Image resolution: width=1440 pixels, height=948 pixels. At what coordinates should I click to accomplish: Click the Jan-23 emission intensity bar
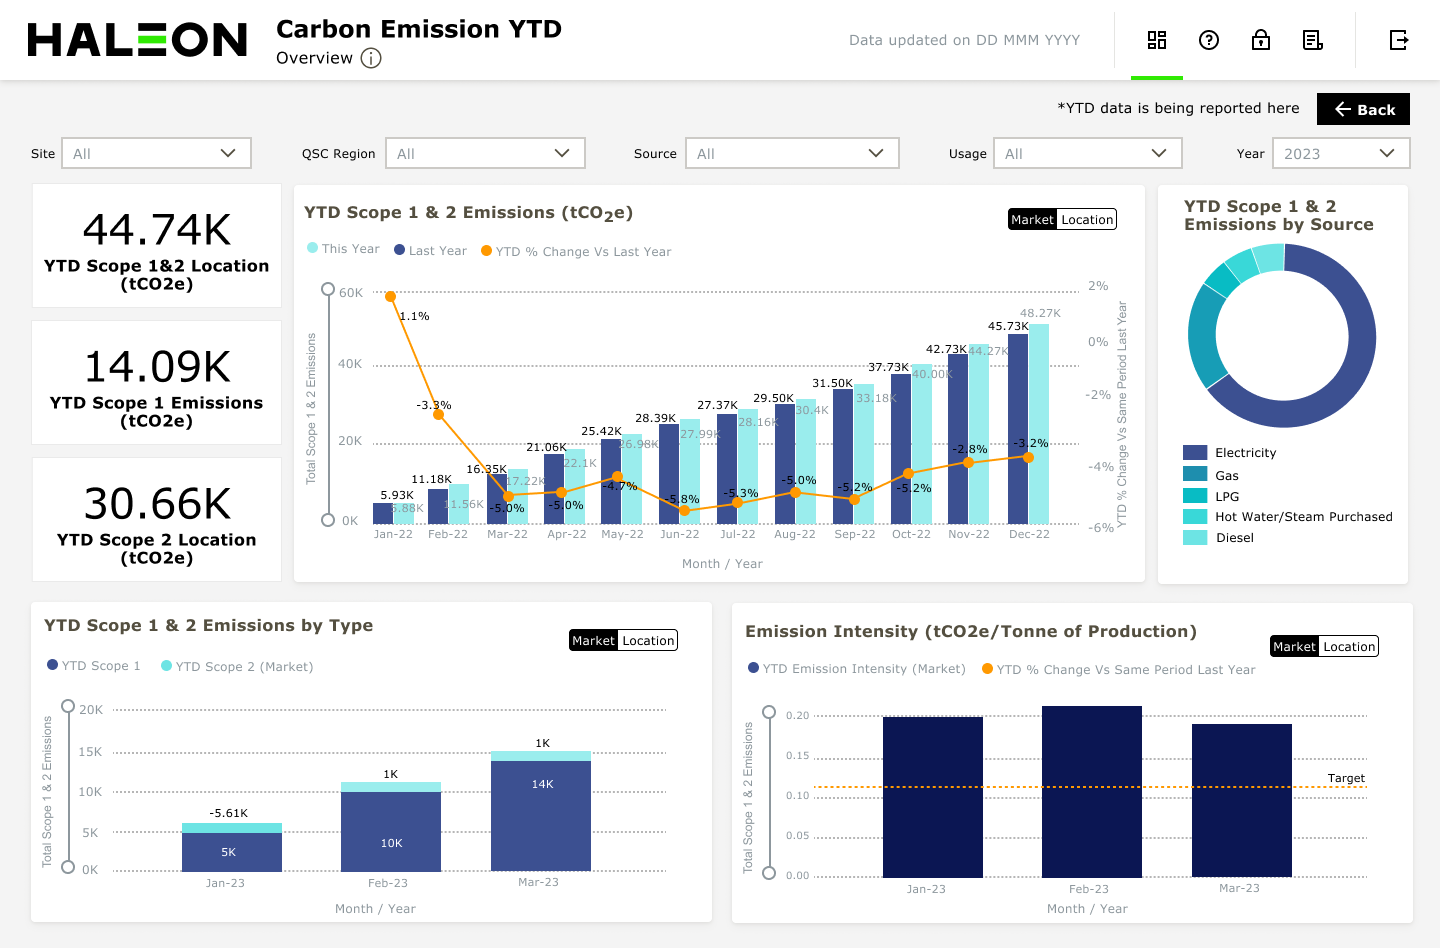click(x=933, y=797)
